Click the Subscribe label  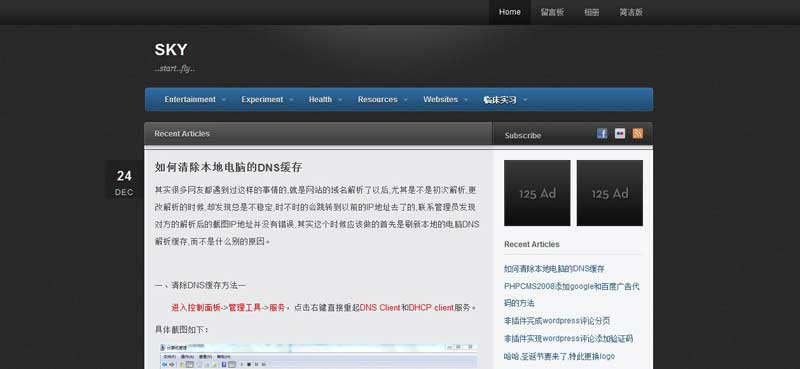point(523,136)
